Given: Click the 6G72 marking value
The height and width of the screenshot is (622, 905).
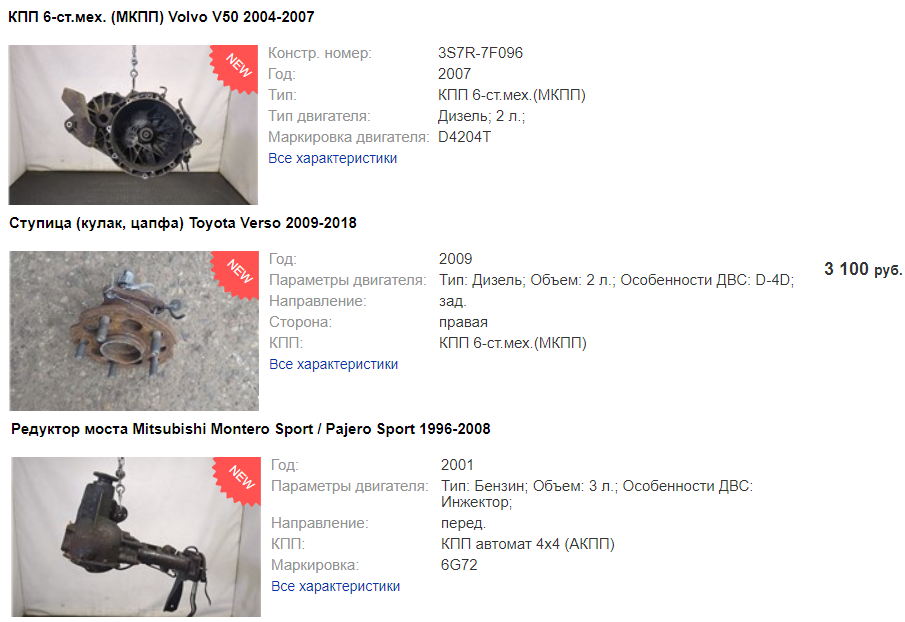Looking at the screenshot, I should pyautogui.click(x=459, y=565).
